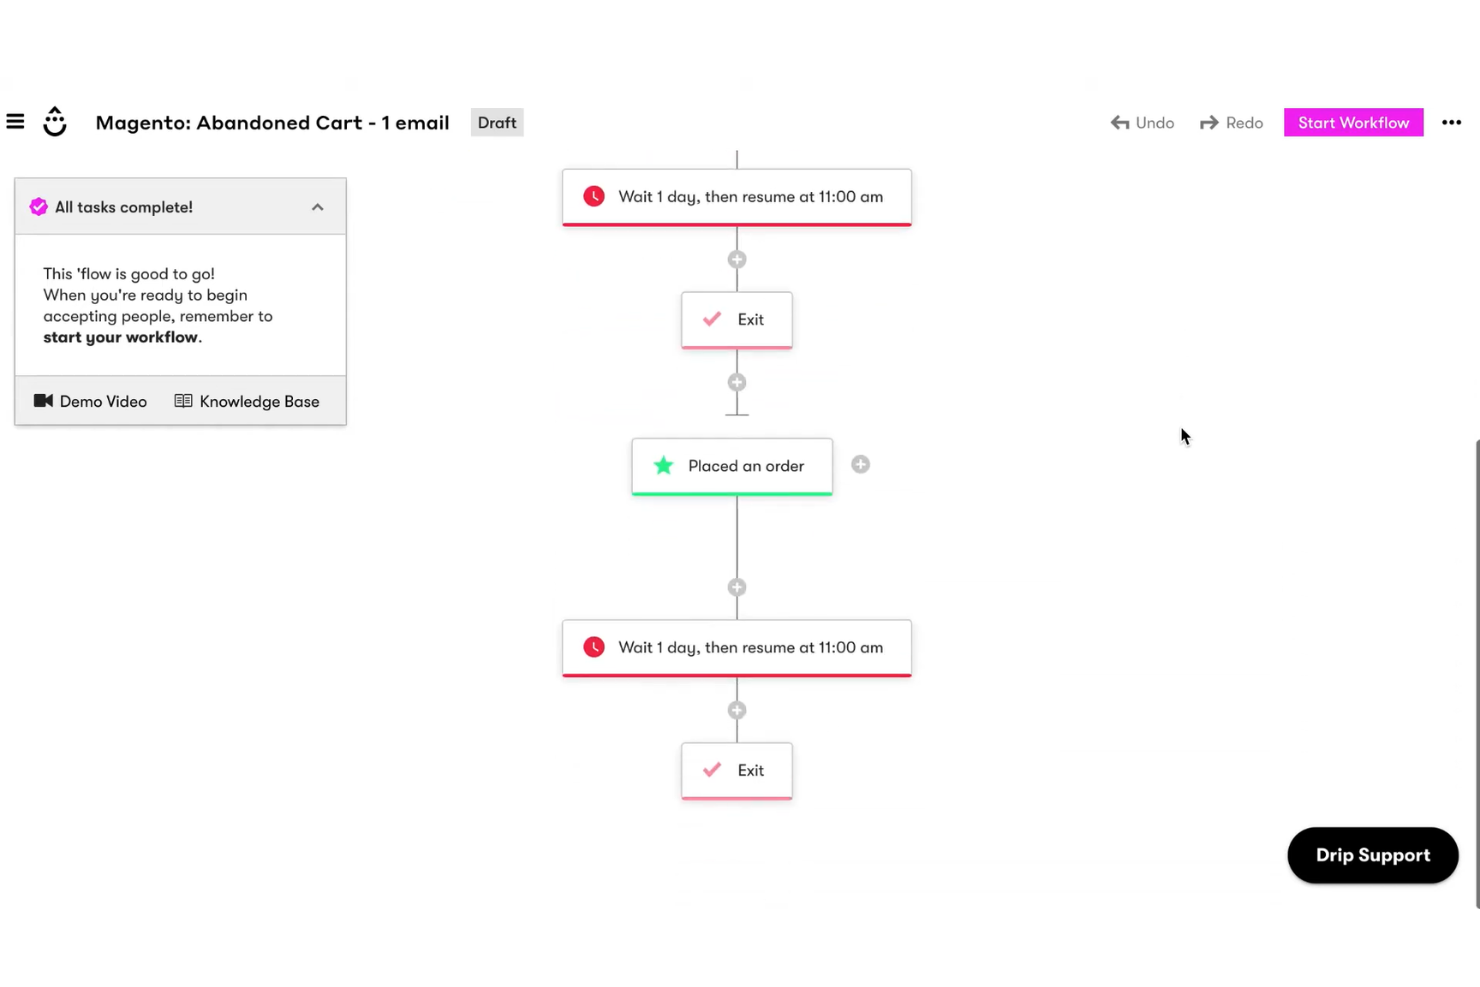The height and width of the screenshot is (987, 1480).
Task: Click the Start Workflow button
Action: click(x=1353, y=122)
